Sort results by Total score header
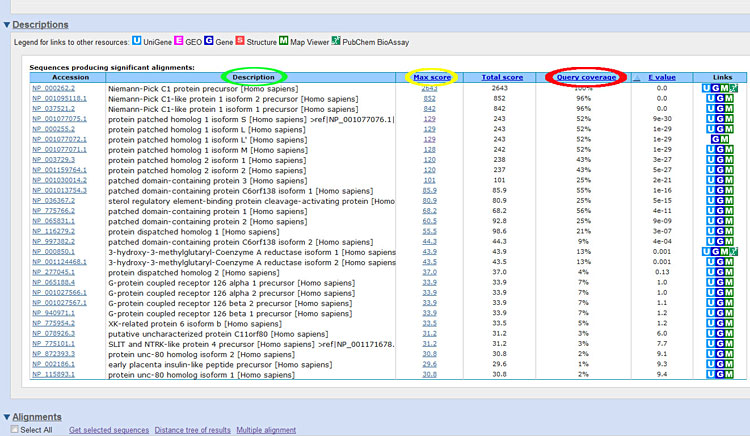The image size is (750, 436). 502,77
